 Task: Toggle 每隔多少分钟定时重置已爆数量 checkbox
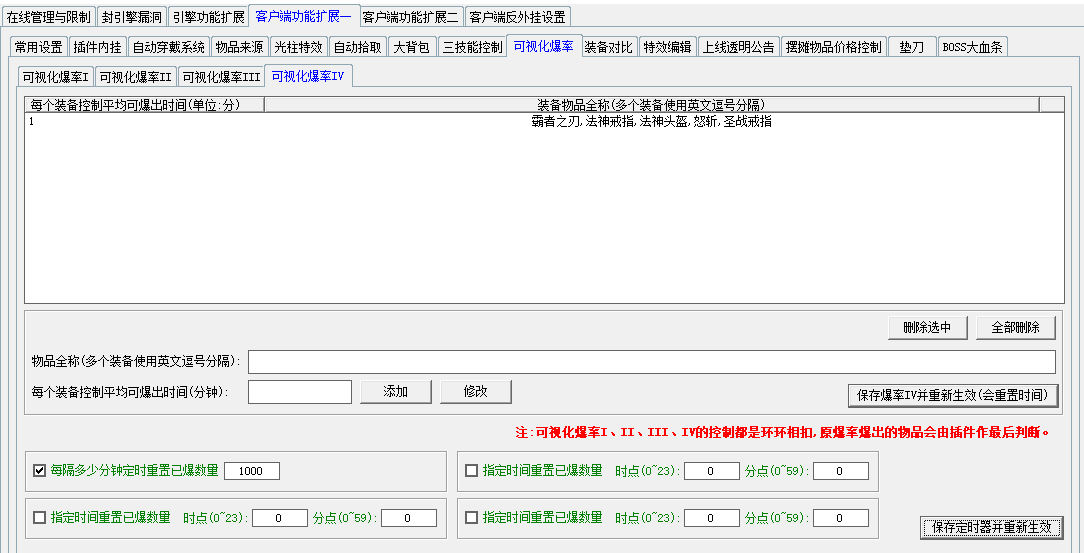pos(39,471)
